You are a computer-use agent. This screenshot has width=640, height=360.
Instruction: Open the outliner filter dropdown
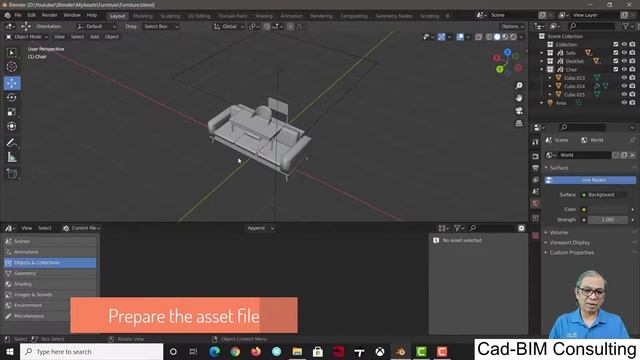(x=627, y=26)
